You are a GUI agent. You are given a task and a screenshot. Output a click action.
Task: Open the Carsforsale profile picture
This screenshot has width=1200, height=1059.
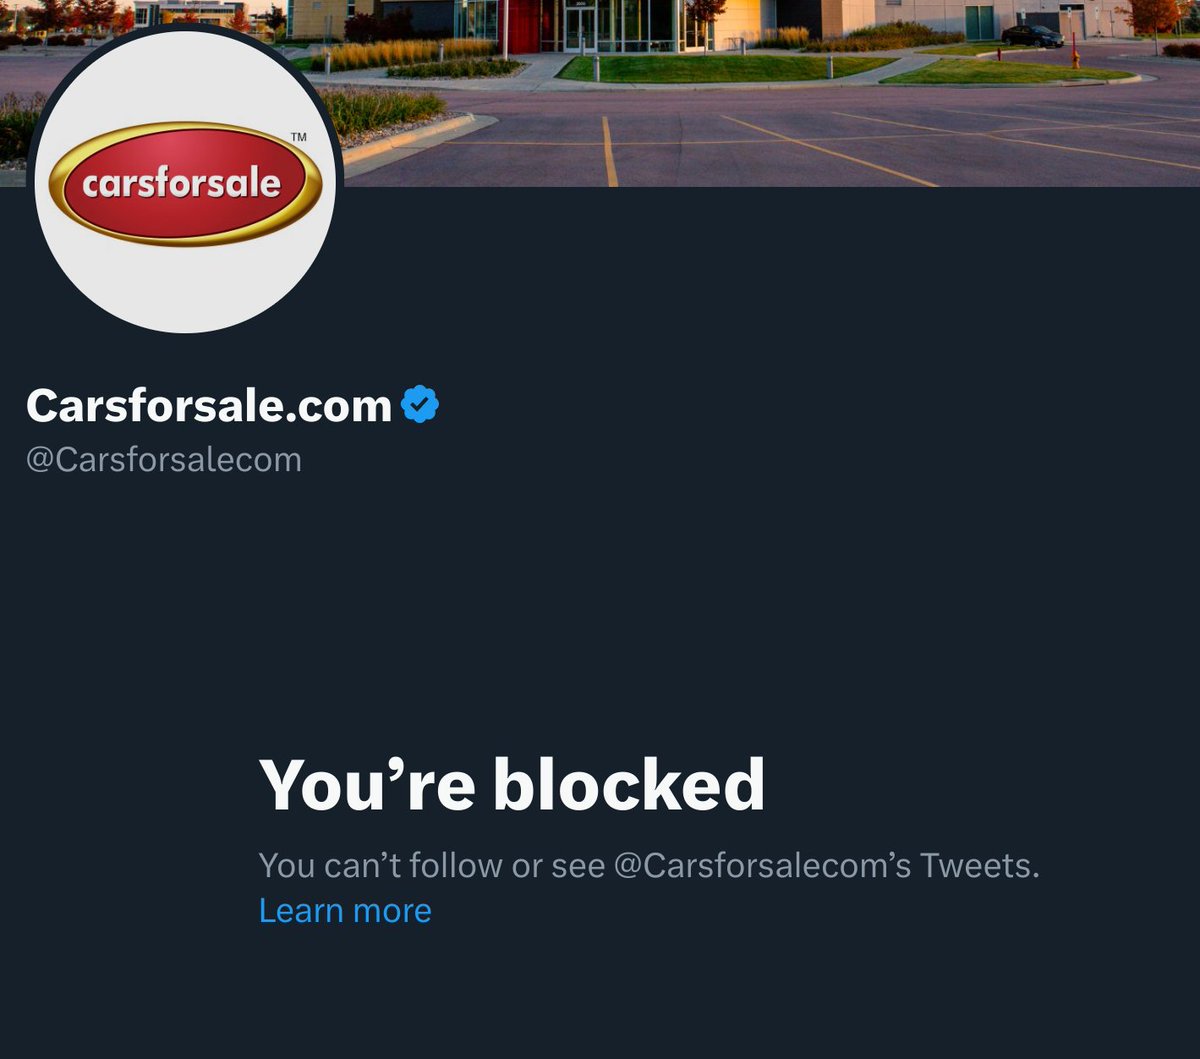pyautogui.click(x=185, y=180)
